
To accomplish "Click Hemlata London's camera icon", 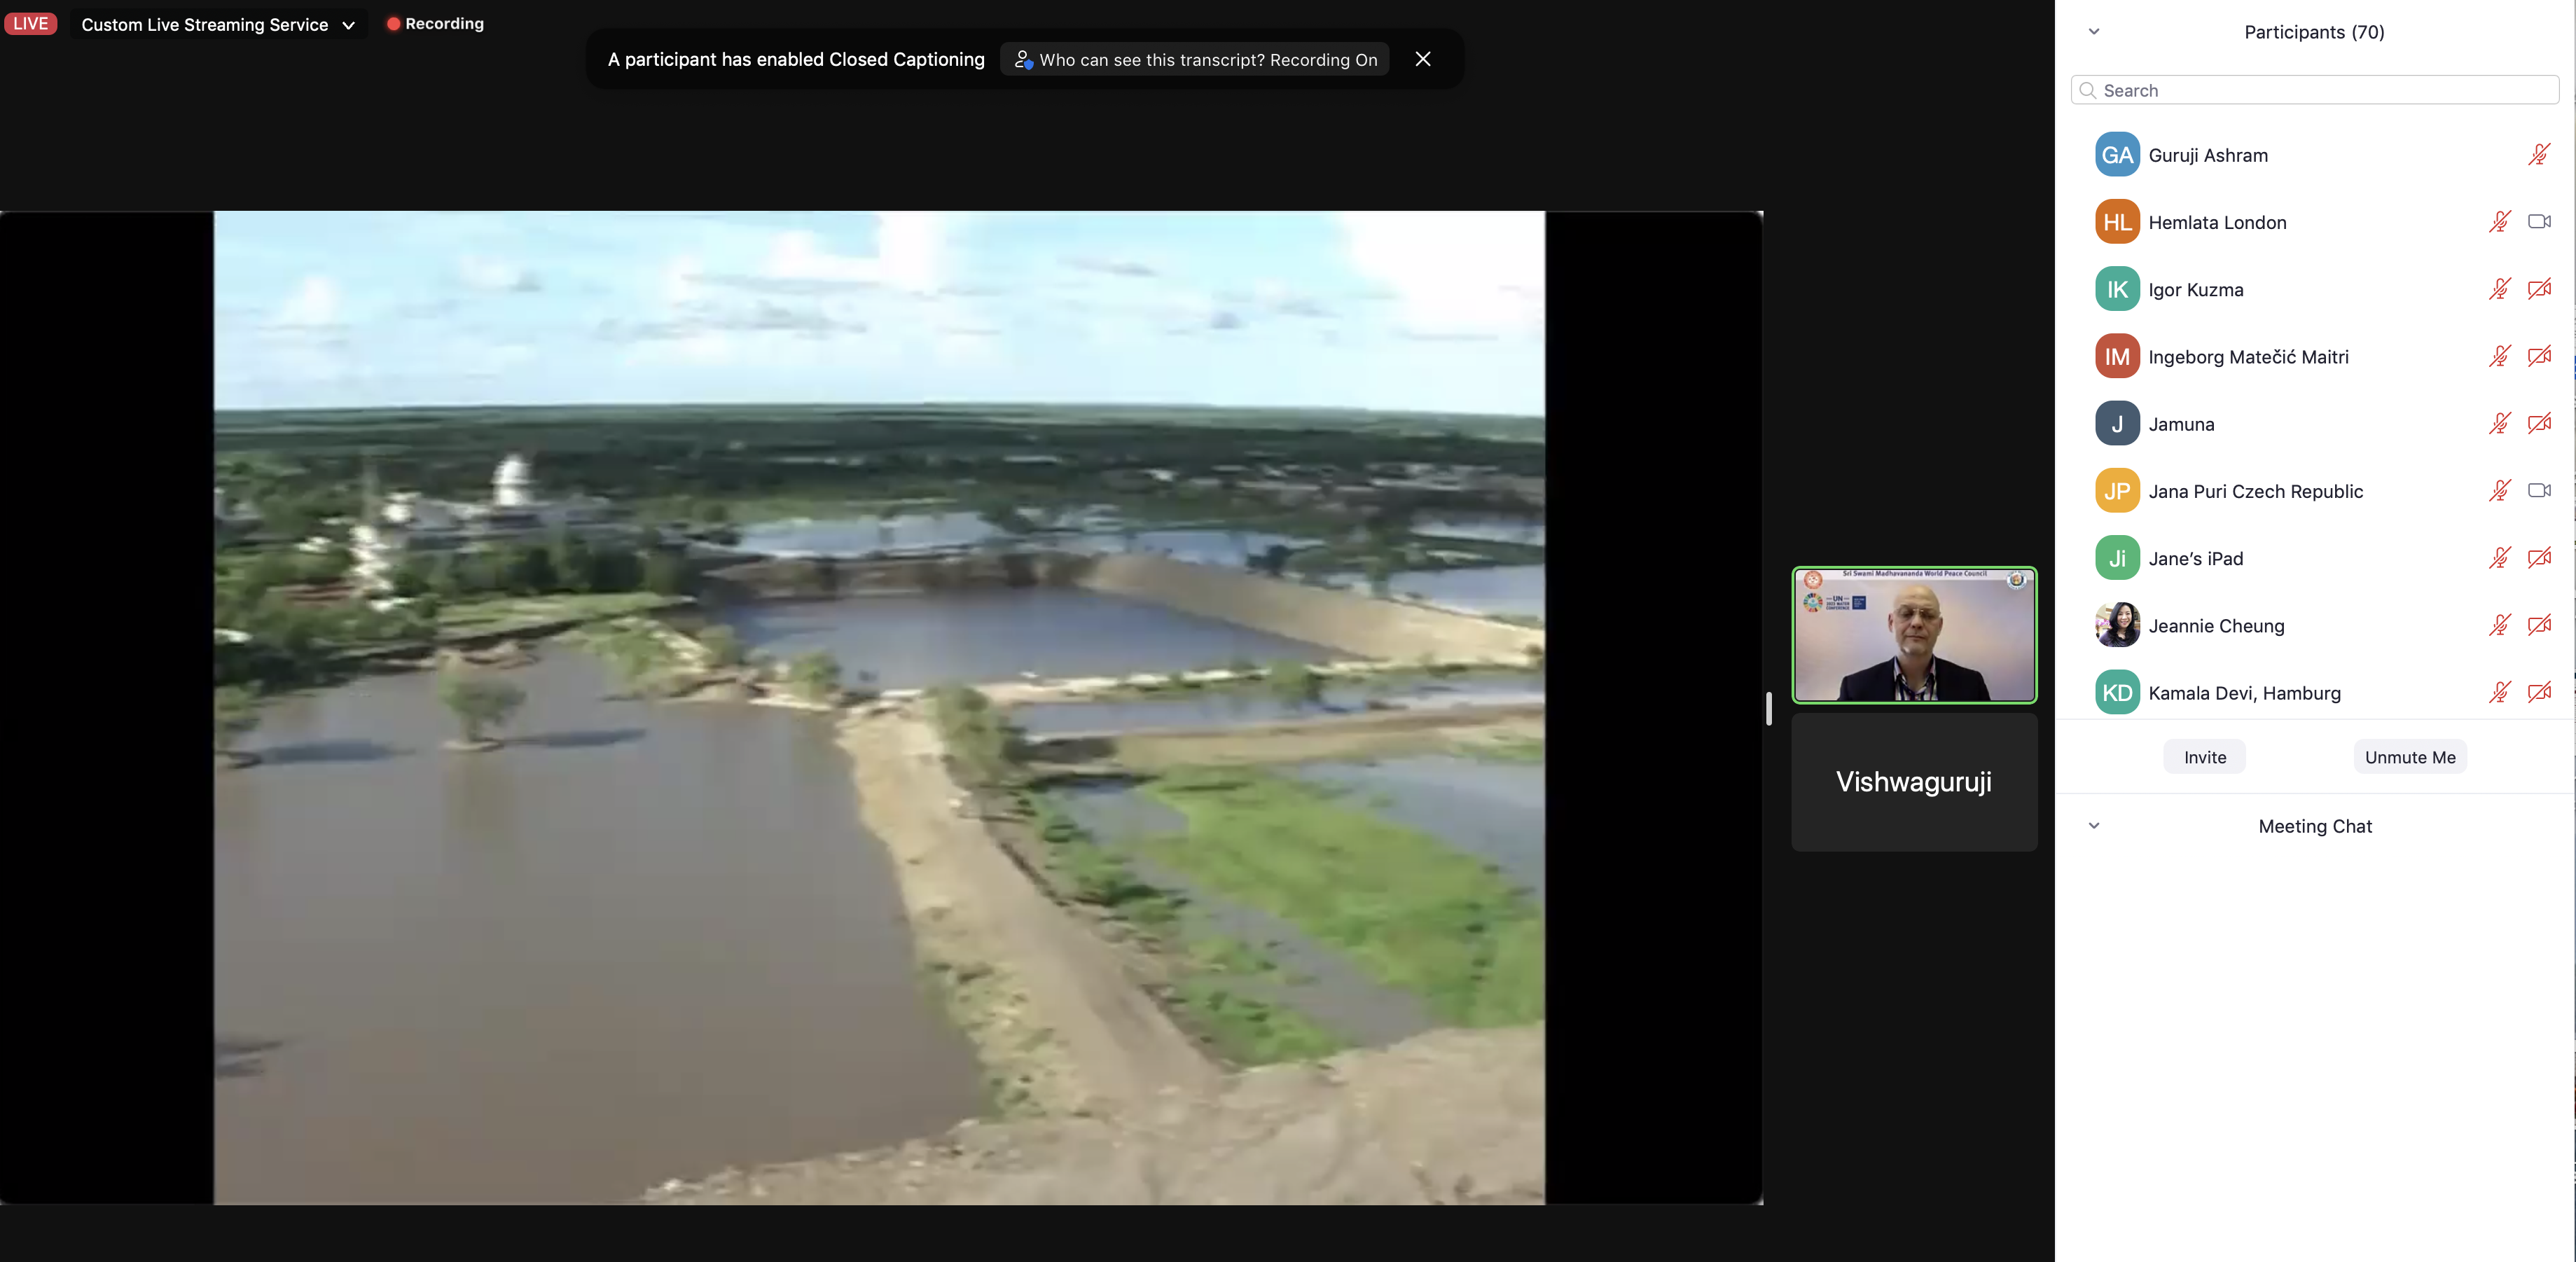I will click(2538, 222).
